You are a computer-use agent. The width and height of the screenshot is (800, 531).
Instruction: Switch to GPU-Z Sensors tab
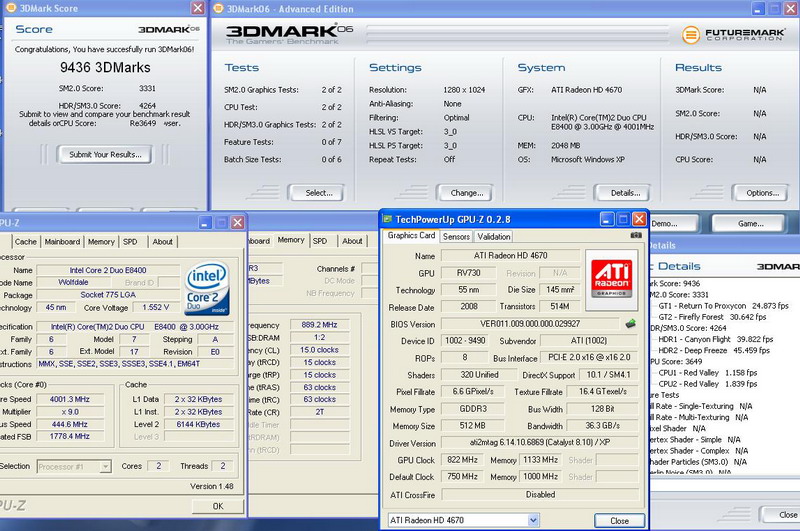point(456,236)
